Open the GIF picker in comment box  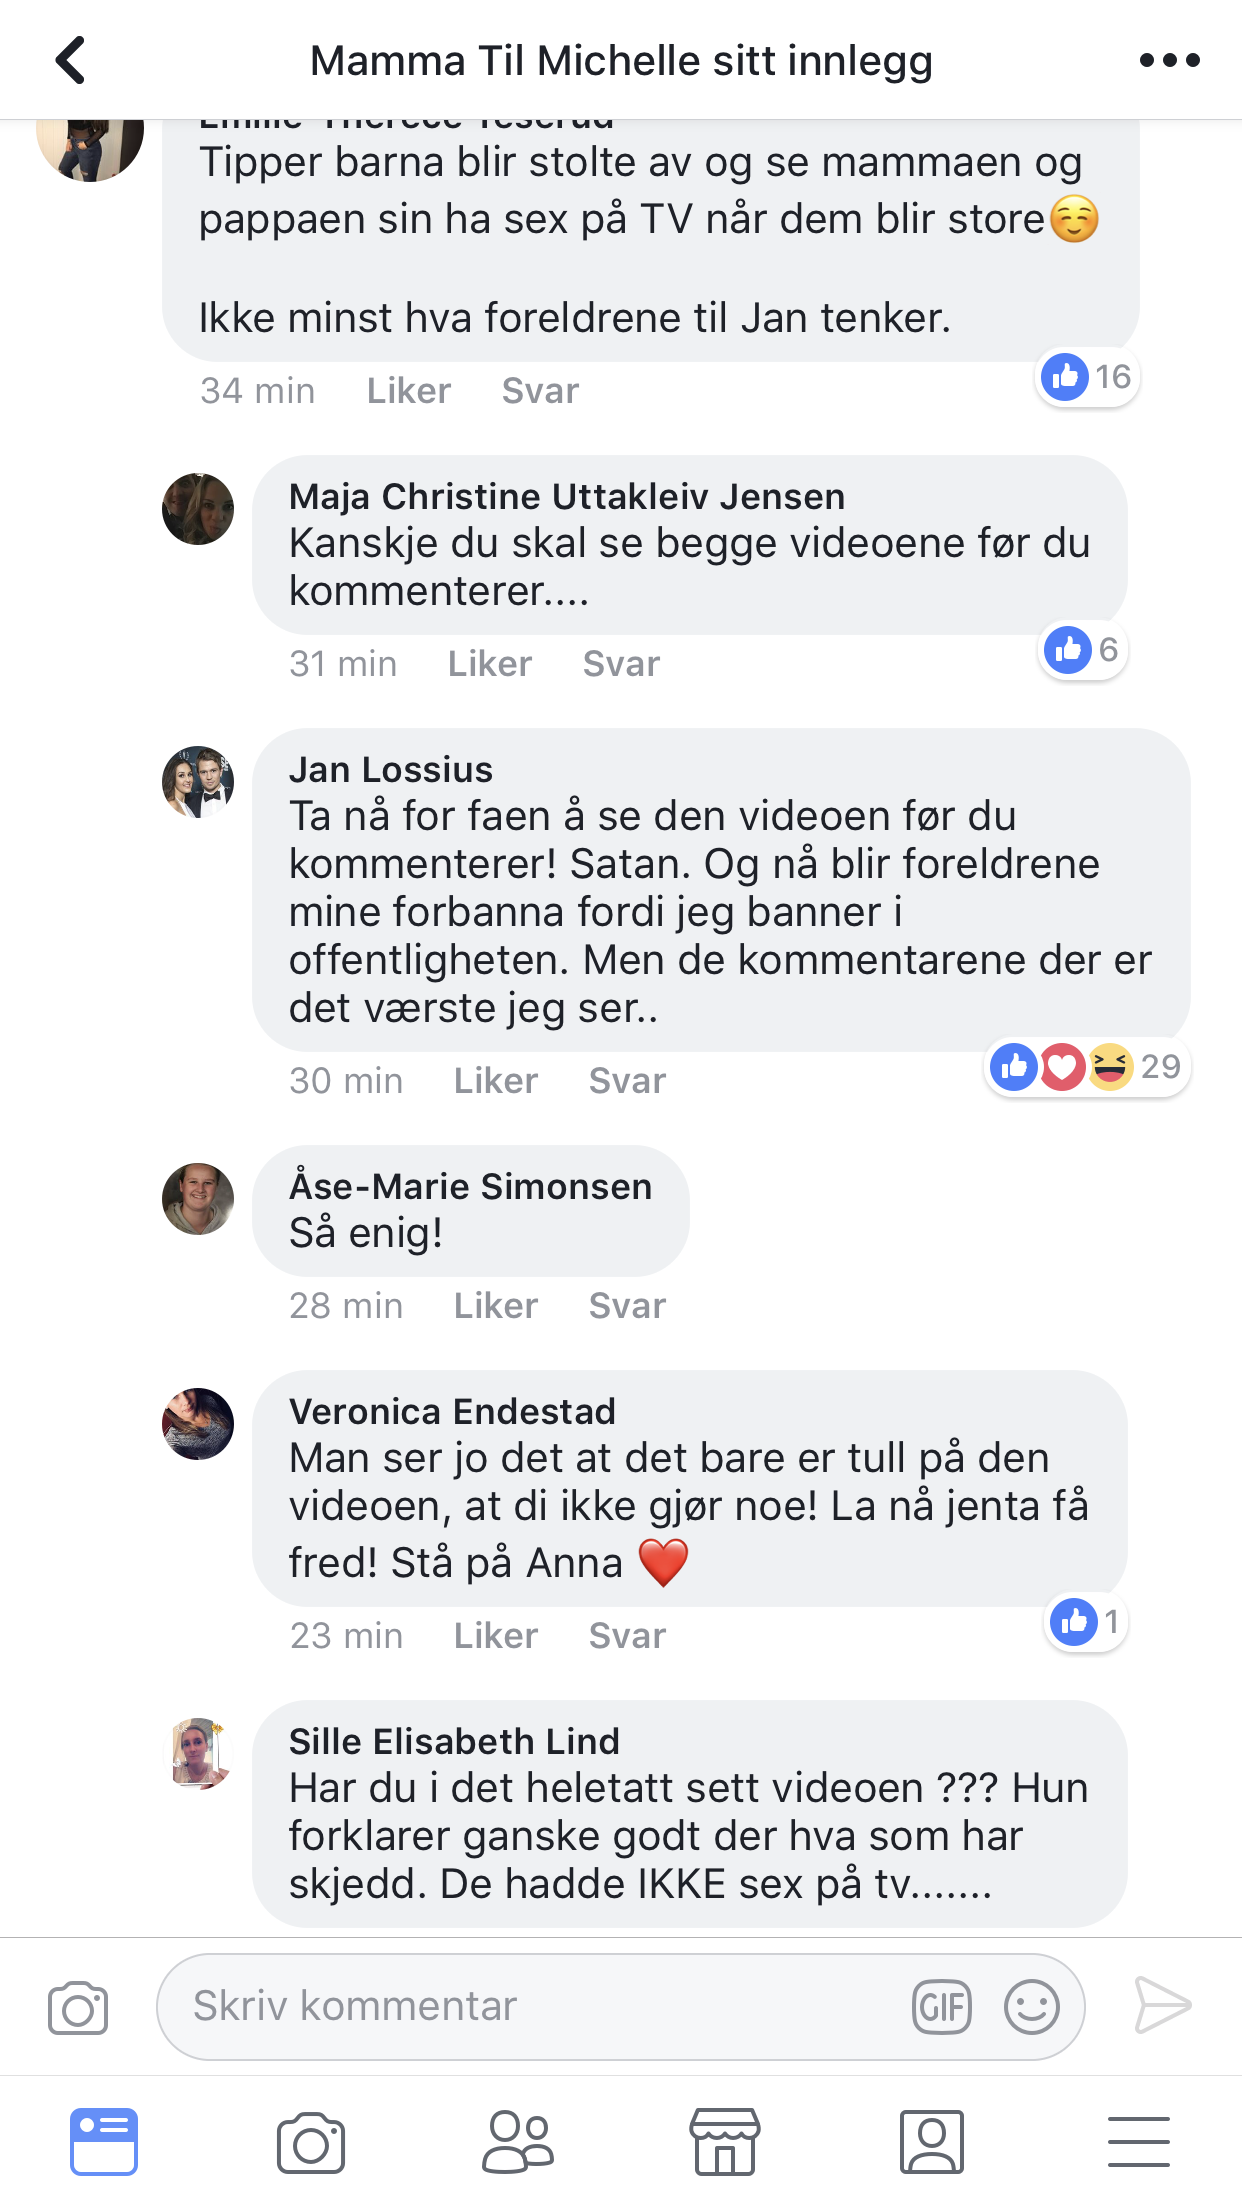coord(942,2007)
